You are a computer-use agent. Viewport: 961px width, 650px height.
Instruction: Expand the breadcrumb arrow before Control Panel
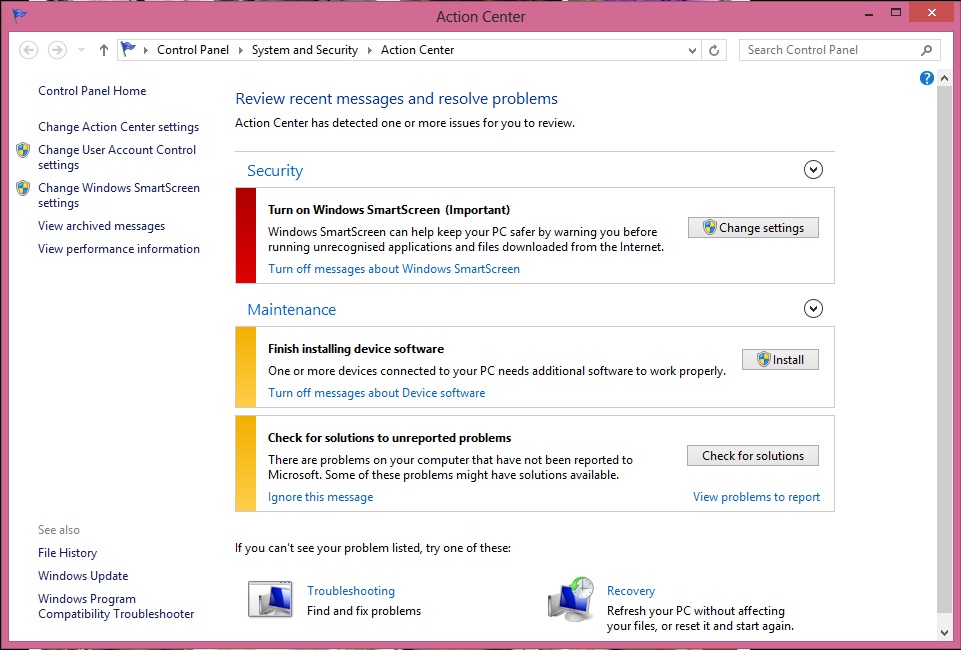click(145, 50)
